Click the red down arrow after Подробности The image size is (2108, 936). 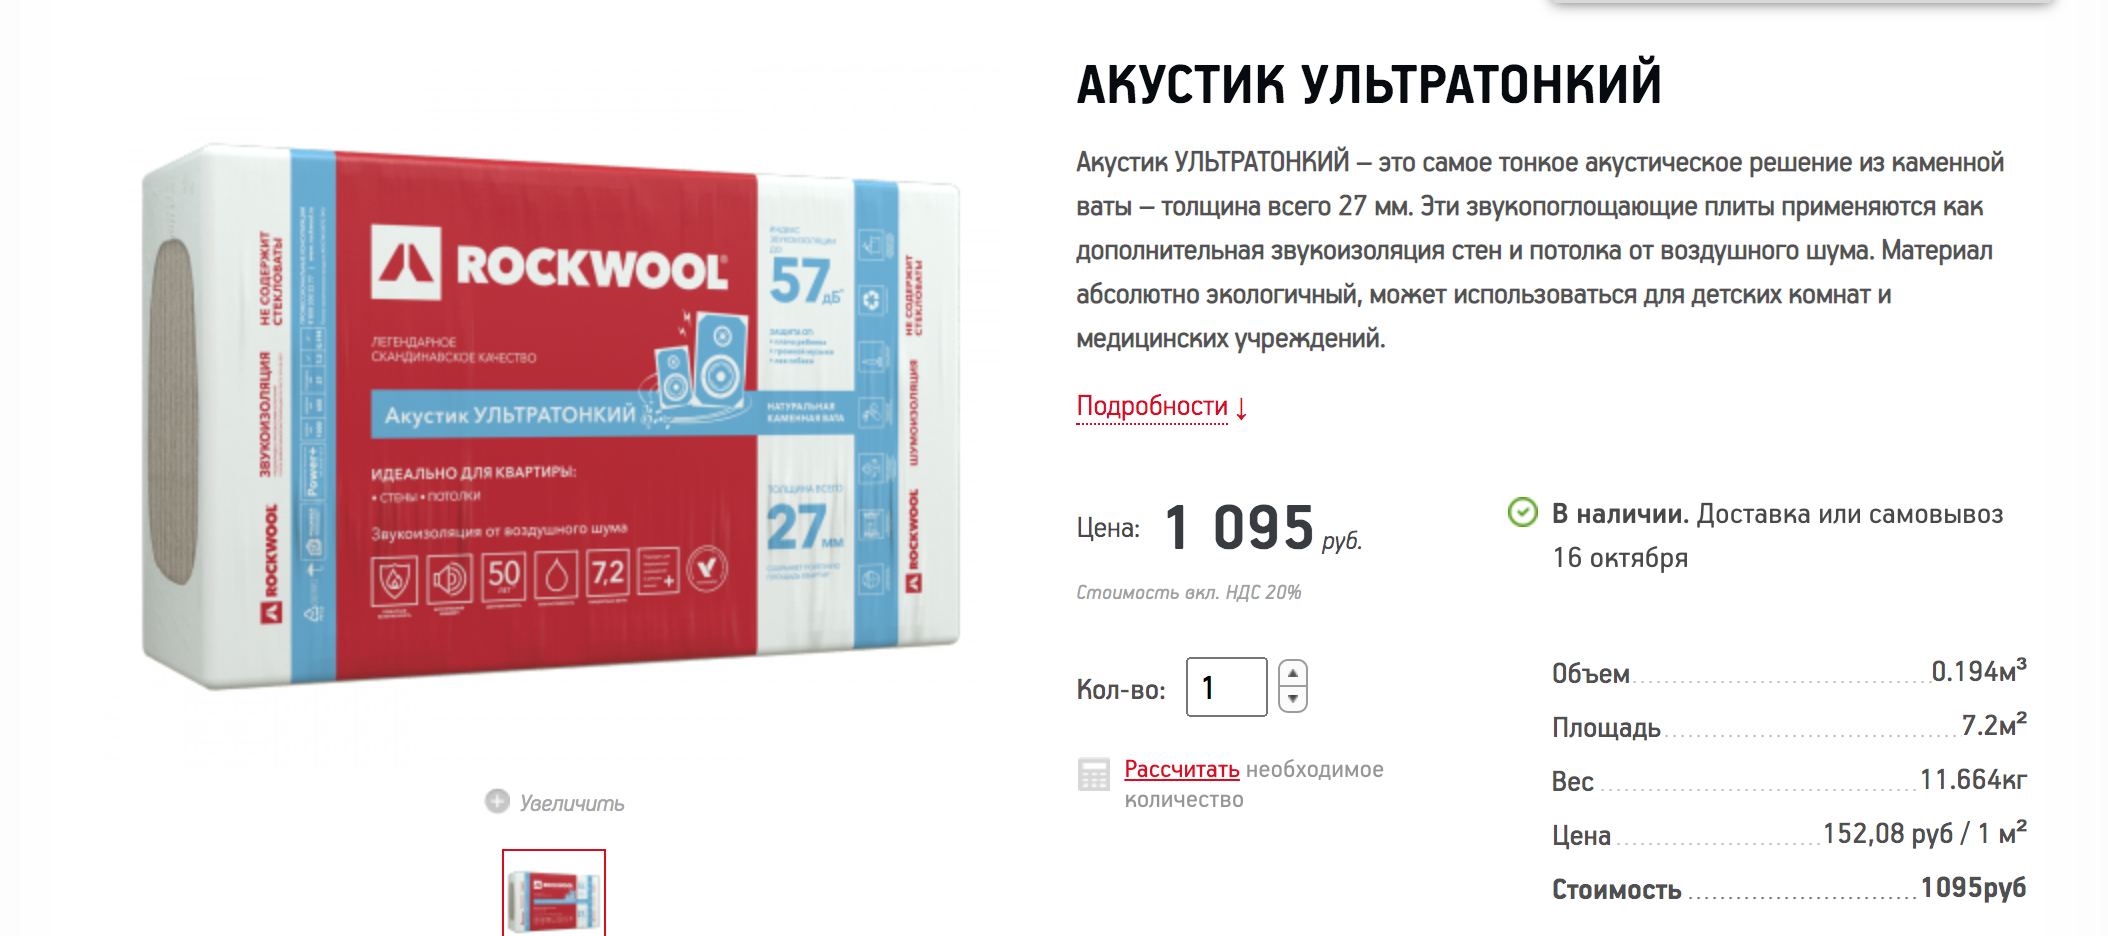pyautogui.click(x=1241, y=408)
